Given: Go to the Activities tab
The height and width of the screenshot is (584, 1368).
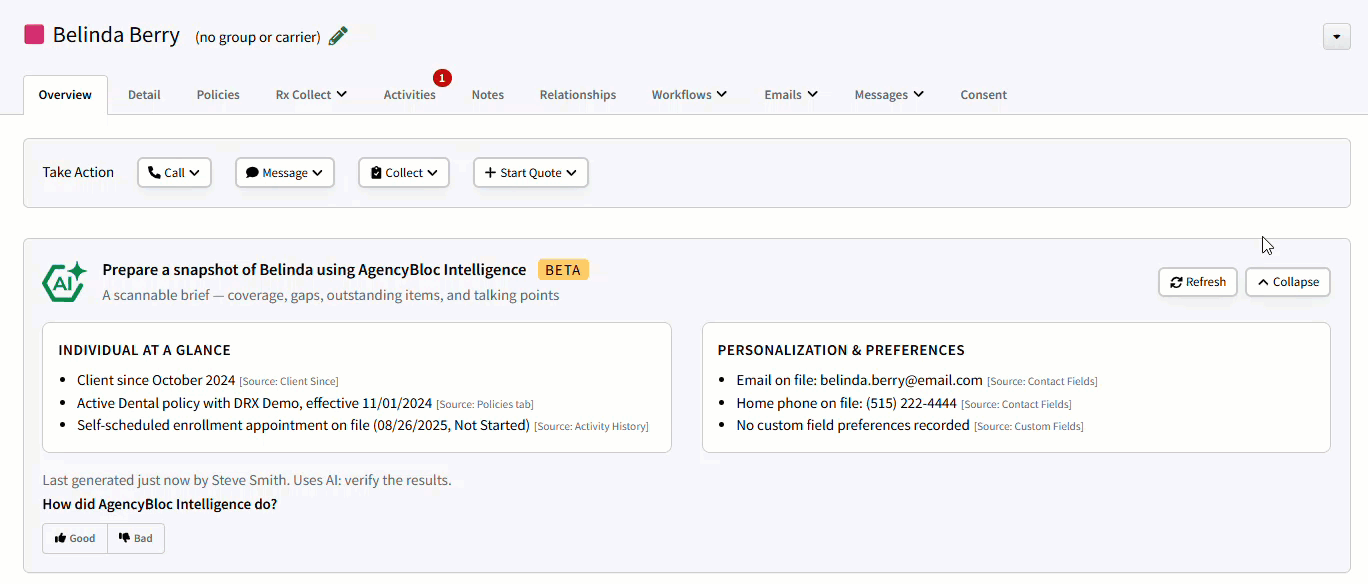Looking at the screenshot, I should click(410, 95).
